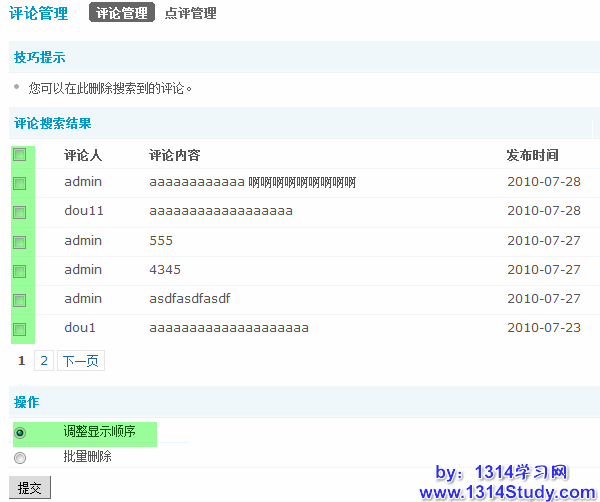Go to page 2 of results

[44, 361]
